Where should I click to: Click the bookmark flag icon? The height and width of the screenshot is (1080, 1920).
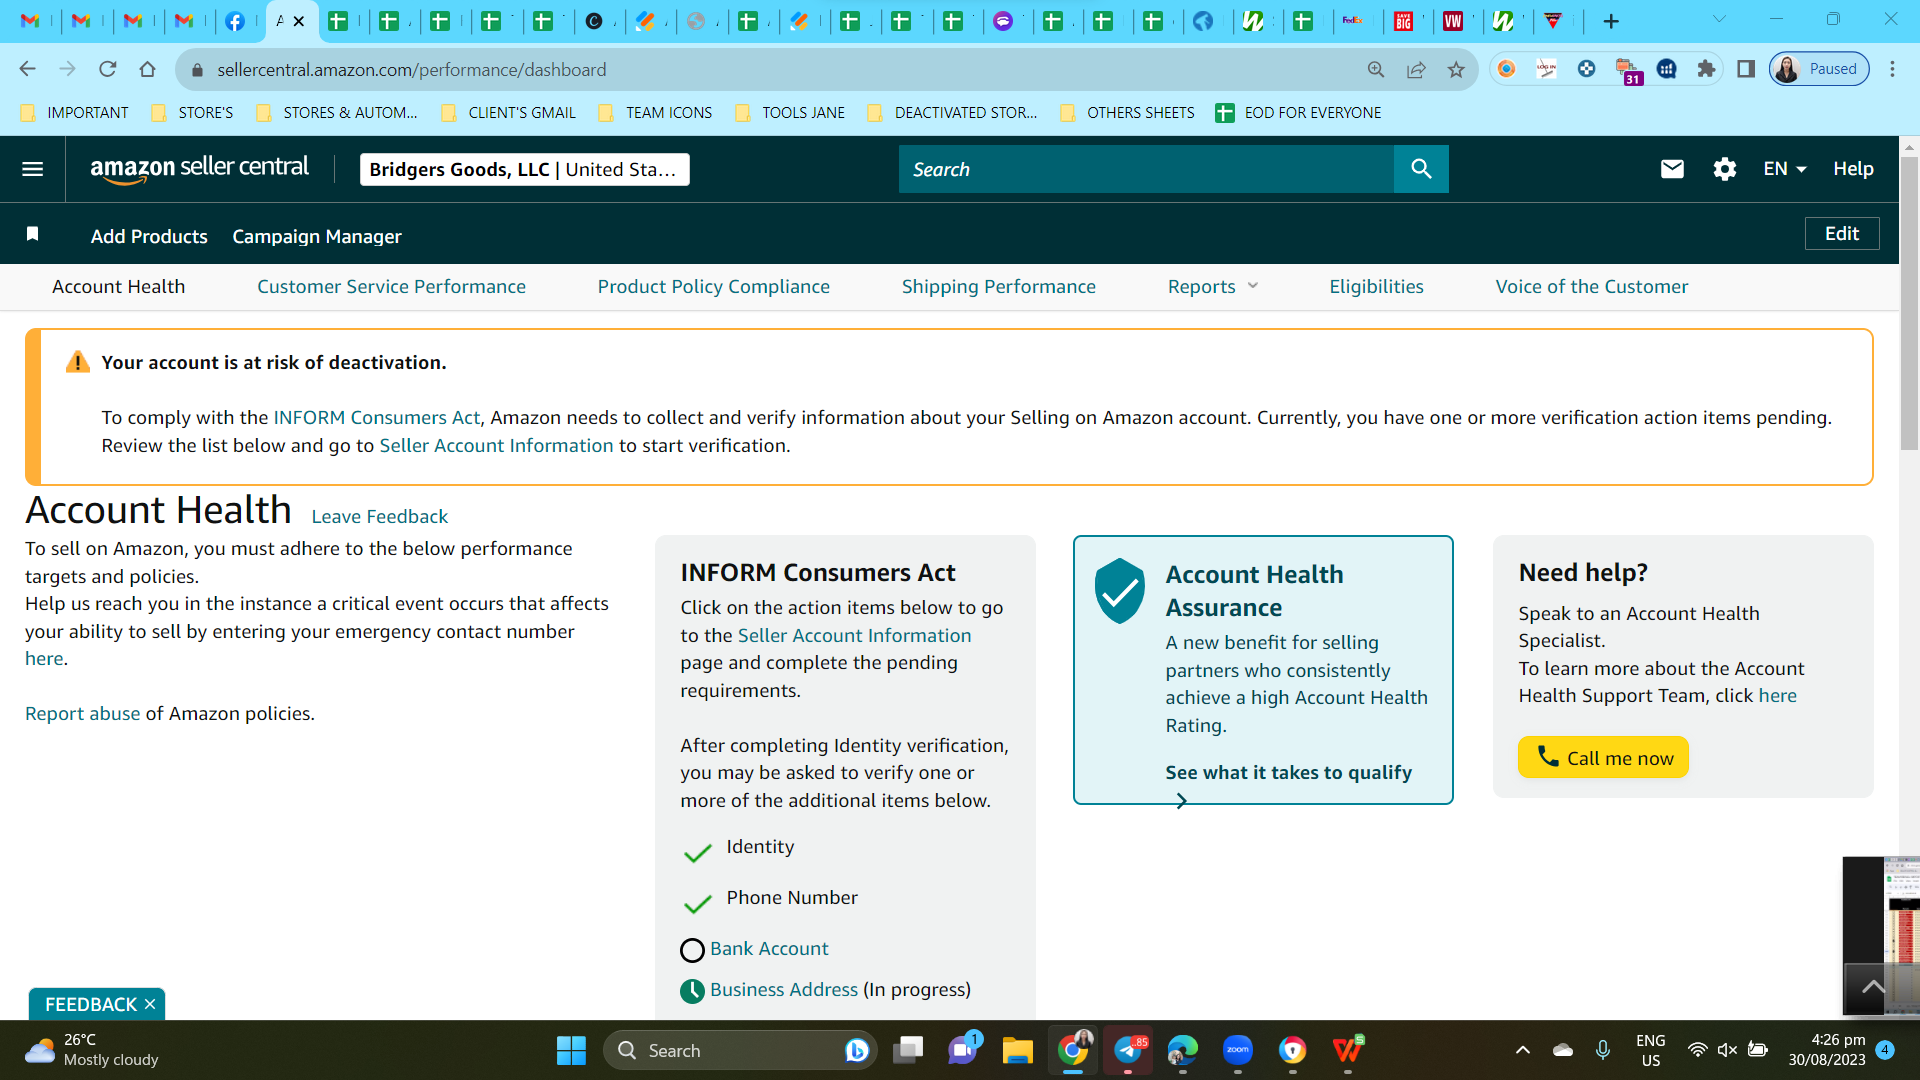pyautogui.click(x=32, y=234)
